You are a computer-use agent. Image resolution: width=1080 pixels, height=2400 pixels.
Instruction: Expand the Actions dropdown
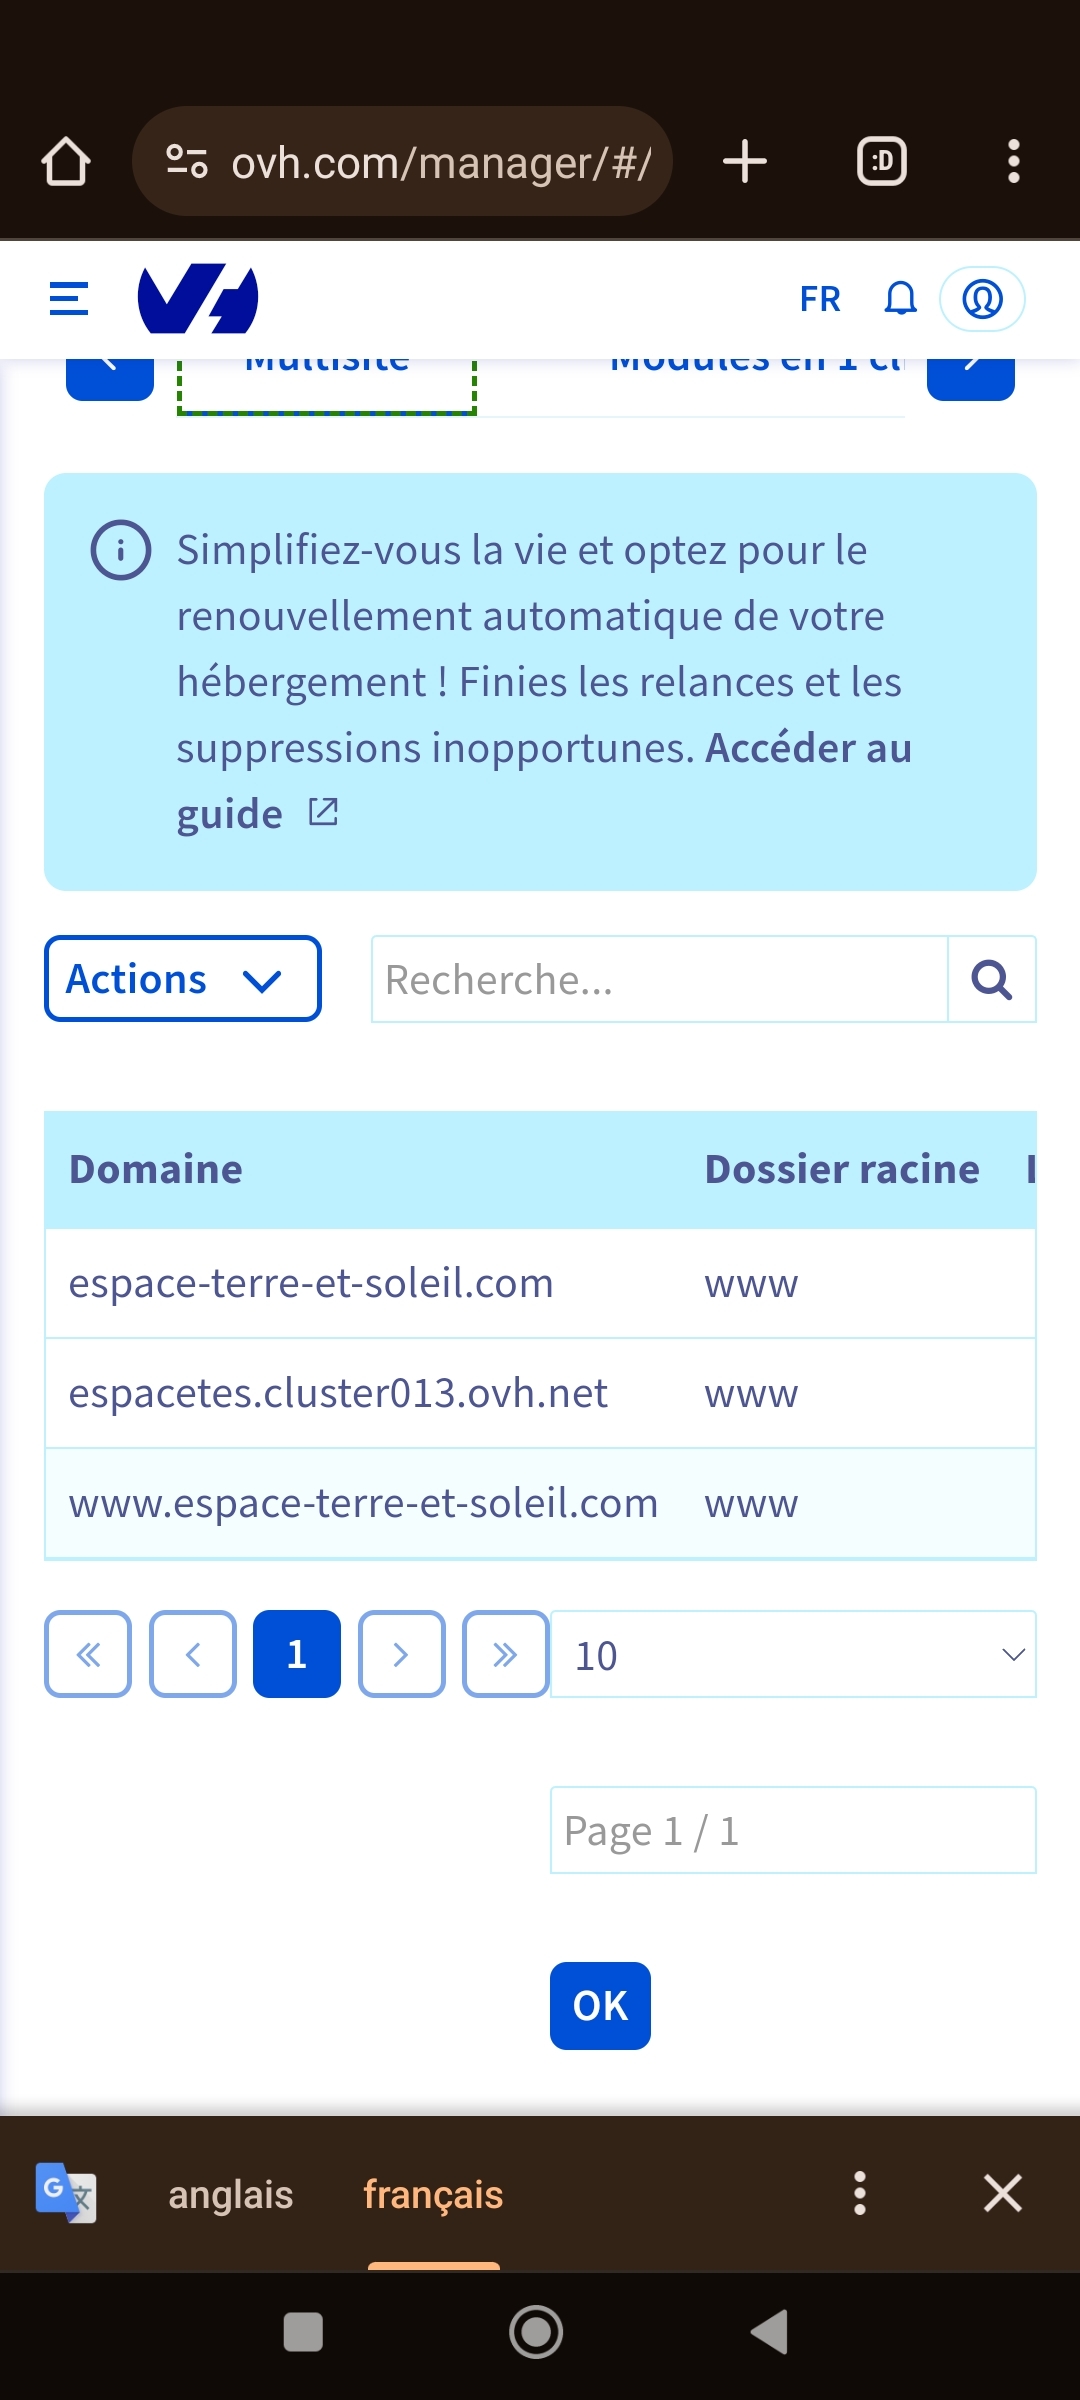click(x=182, y=979)
